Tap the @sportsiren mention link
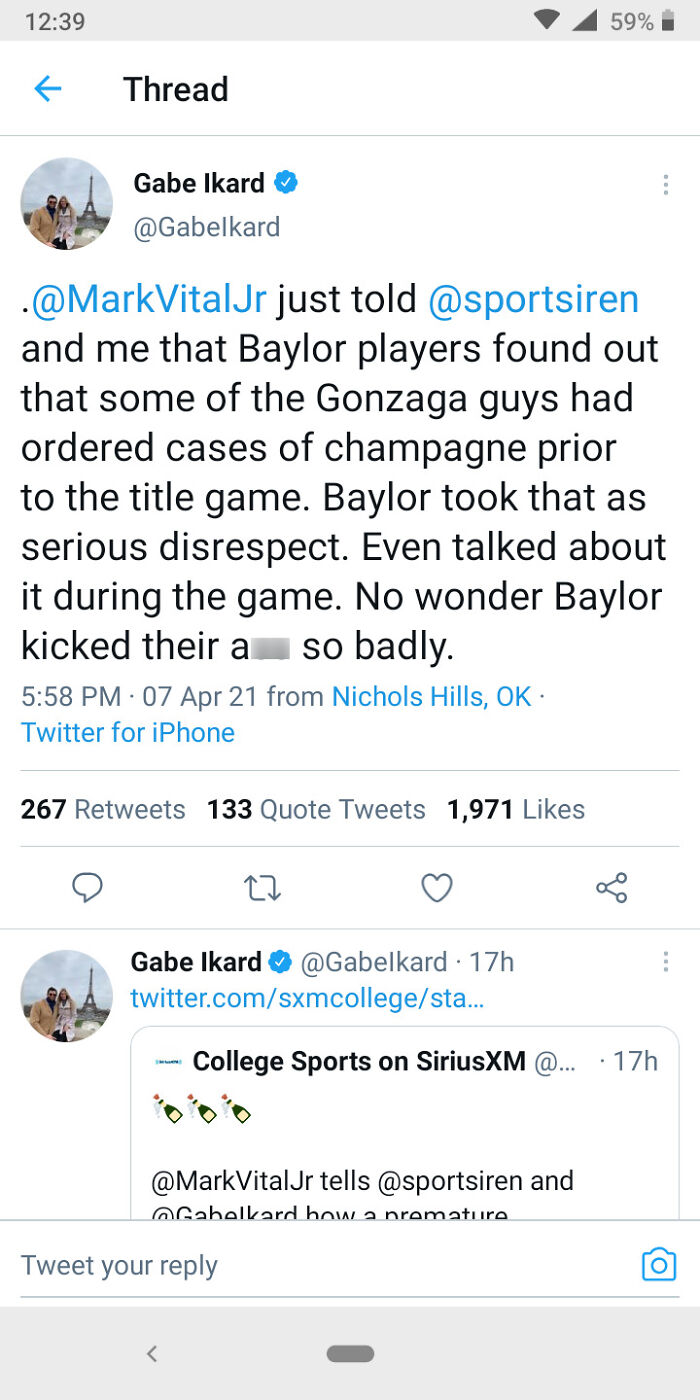 (x=533, y=300)
